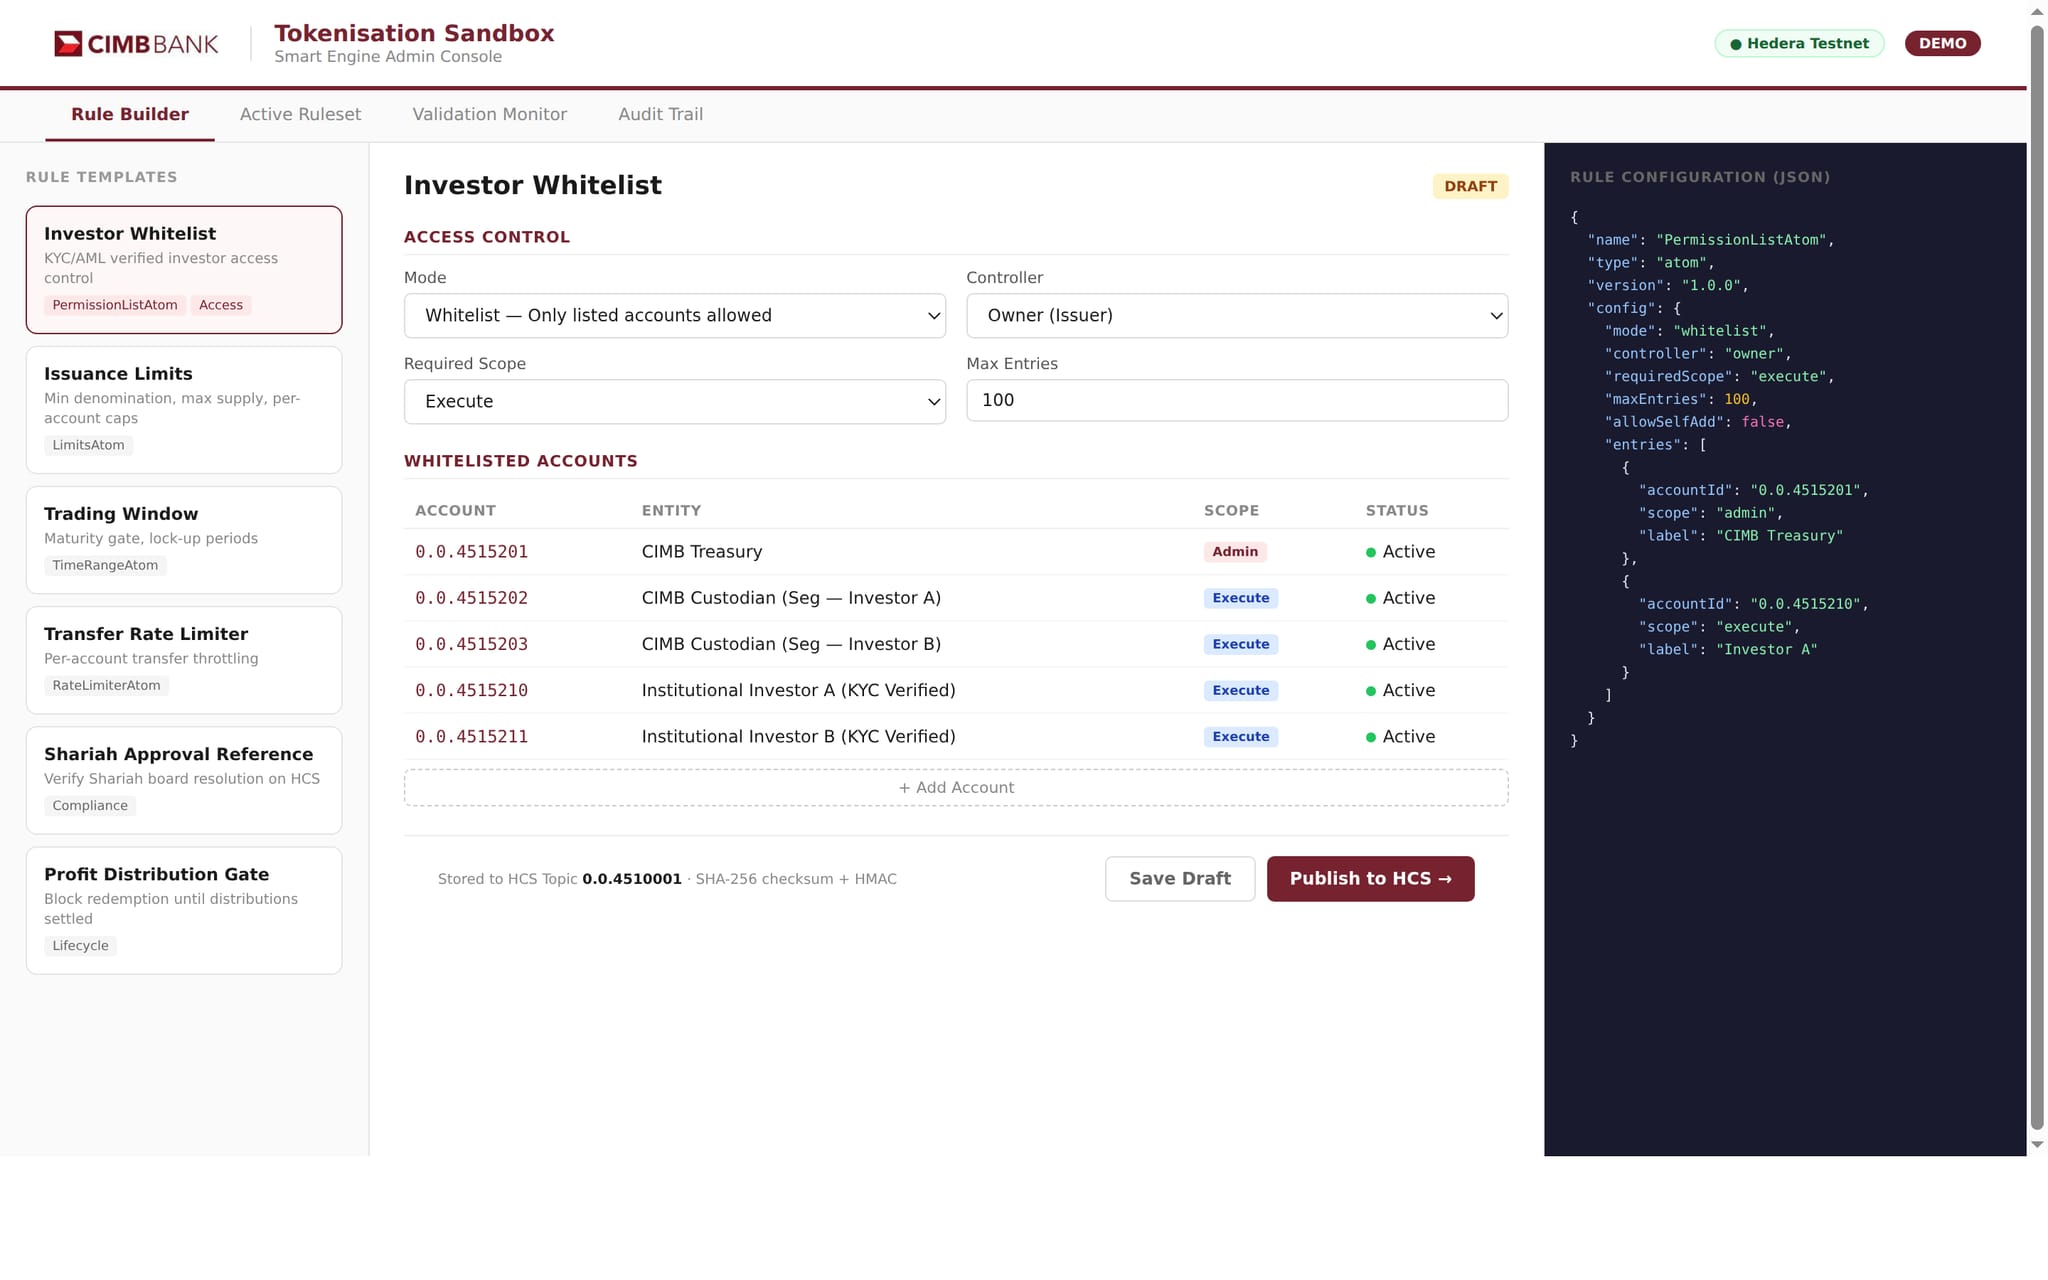
Task: Open the Controller dropdown
Action: tap(1236, 316)
